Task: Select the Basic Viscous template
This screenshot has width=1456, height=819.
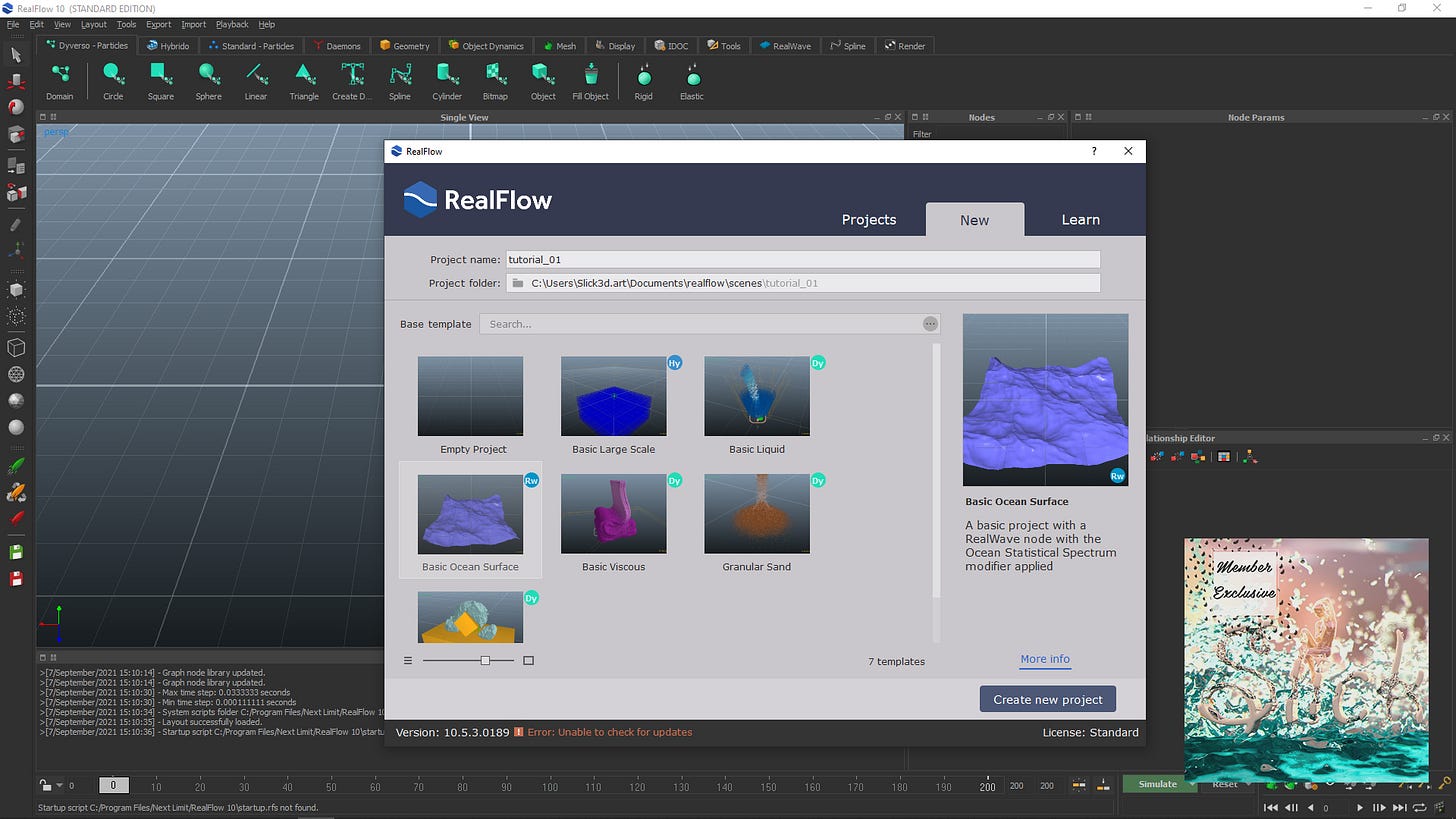Action: 614,523
